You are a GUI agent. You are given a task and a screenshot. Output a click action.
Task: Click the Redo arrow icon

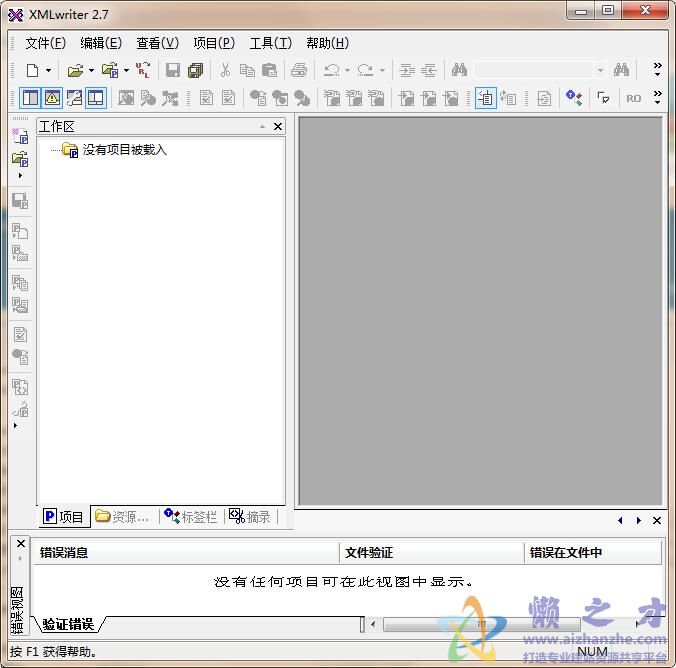point(366,70)
